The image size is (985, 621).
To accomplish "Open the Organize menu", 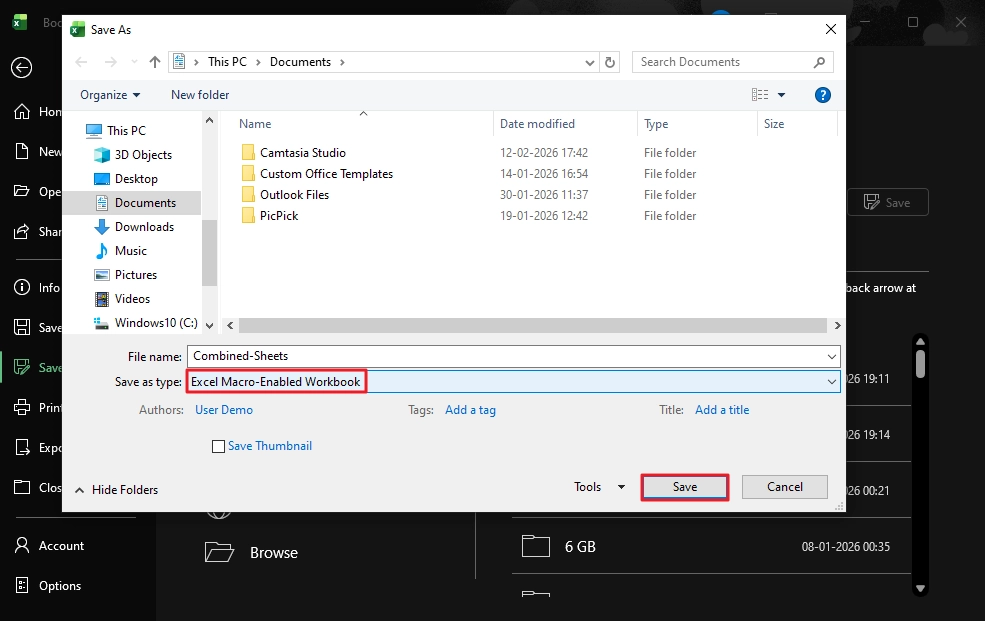I will click(x=107, y=94).
